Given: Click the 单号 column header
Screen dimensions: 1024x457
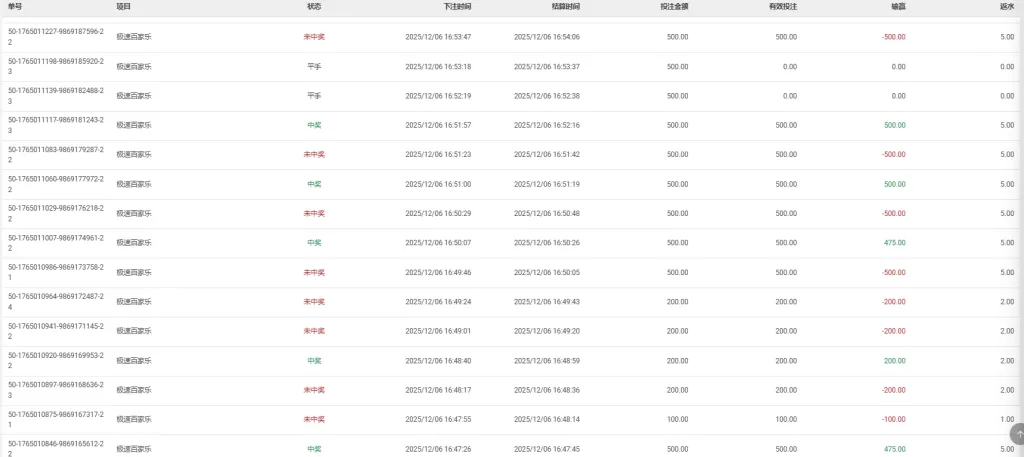Looking at the screenshot, I should pyautogui.click(x=14, y=6).
